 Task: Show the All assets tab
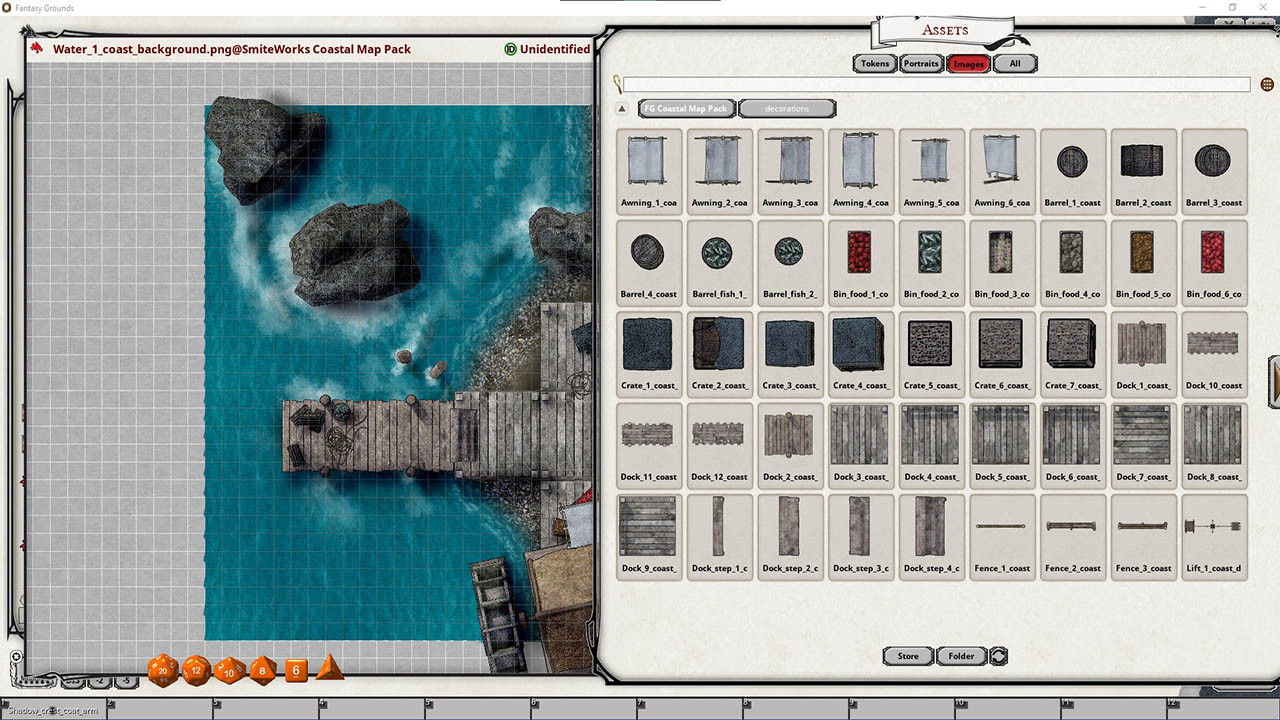[1015, 64]
